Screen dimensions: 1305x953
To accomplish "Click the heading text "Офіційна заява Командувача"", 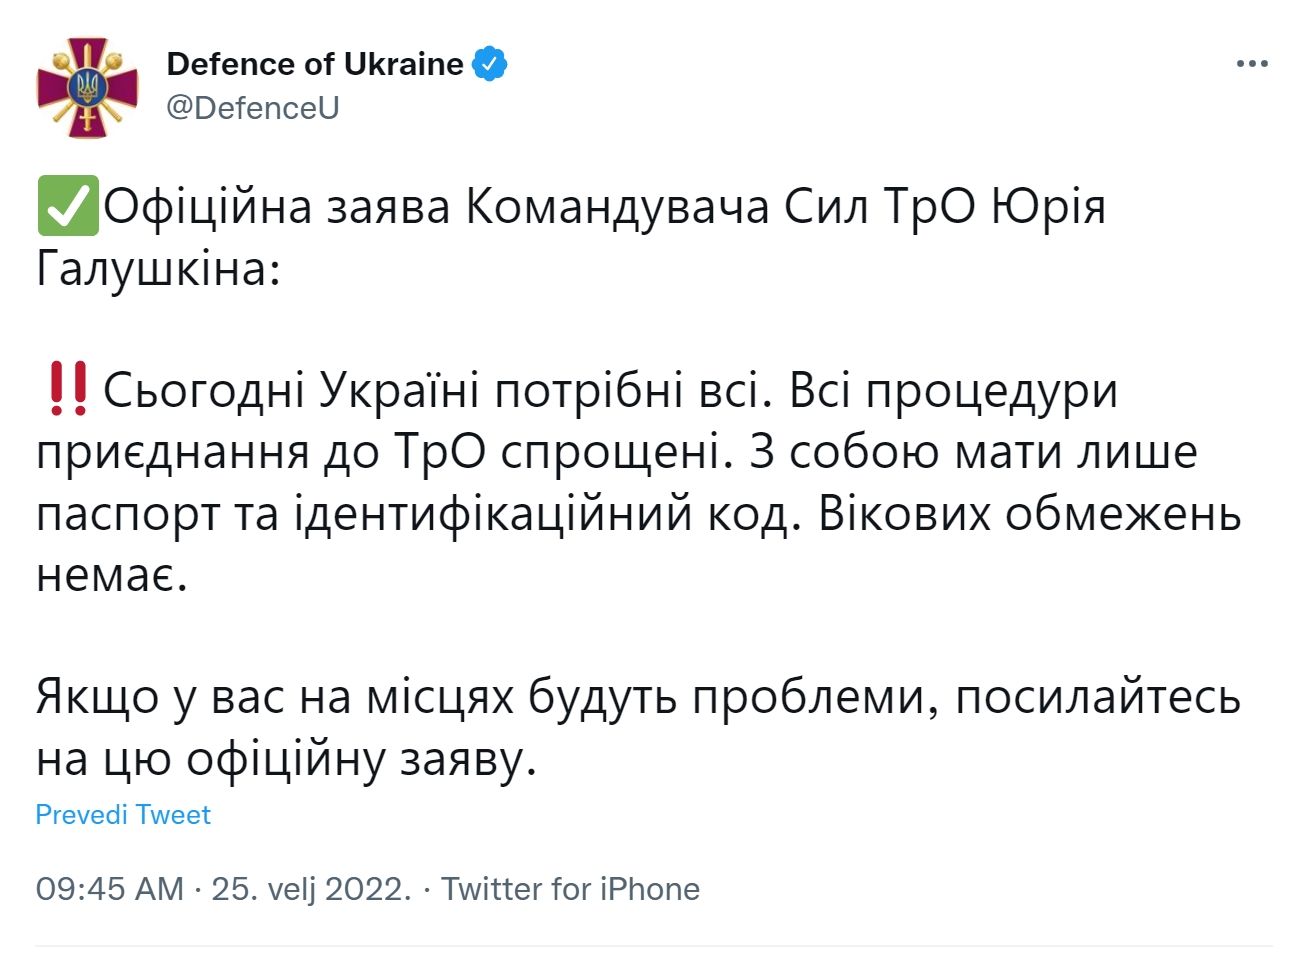I will click(437, 207).
